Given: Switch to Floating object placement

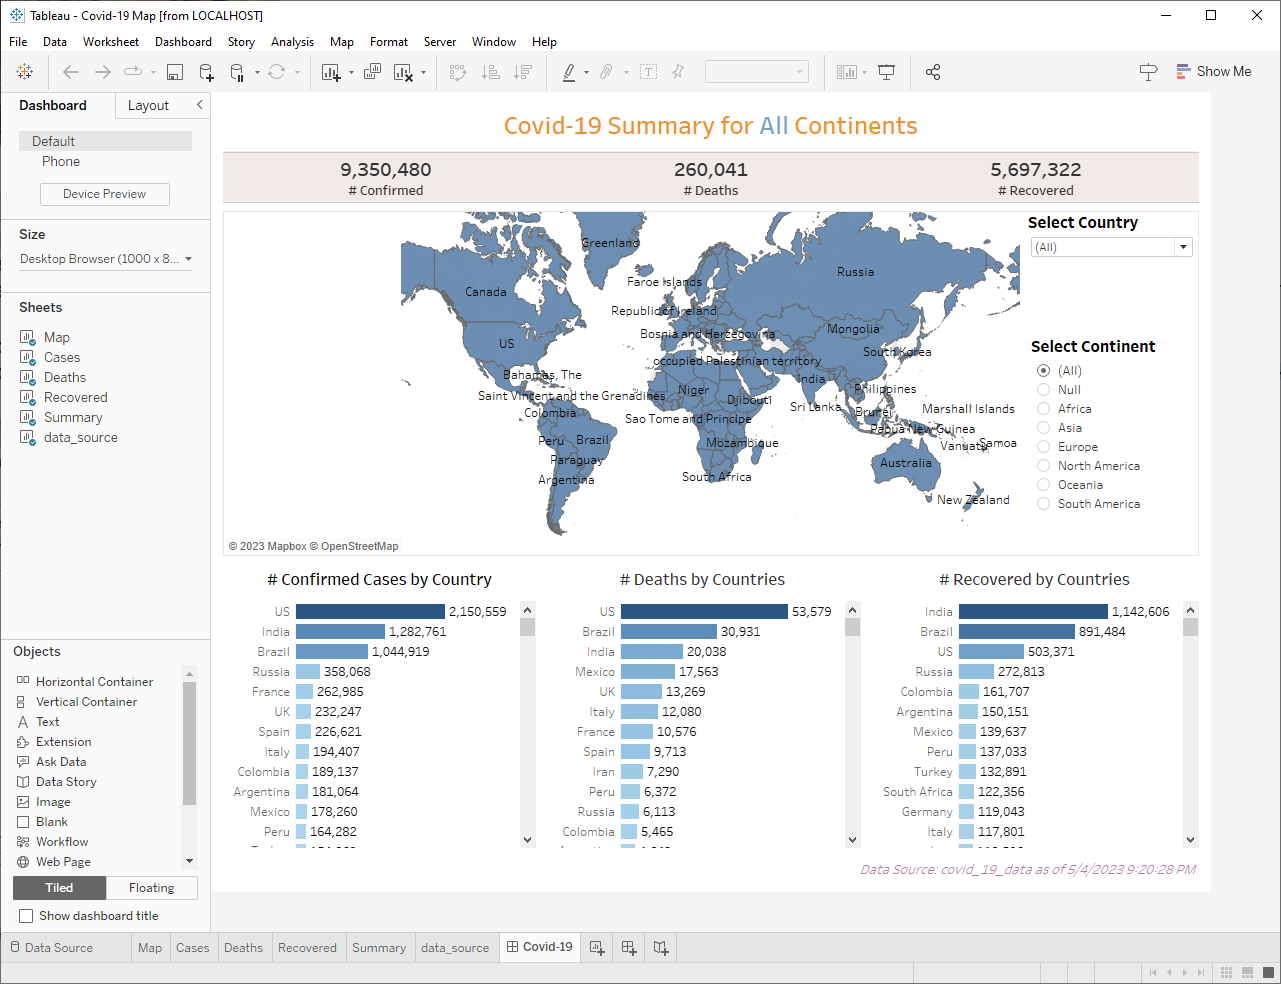Looking at the screenshot, I should 151,887.
